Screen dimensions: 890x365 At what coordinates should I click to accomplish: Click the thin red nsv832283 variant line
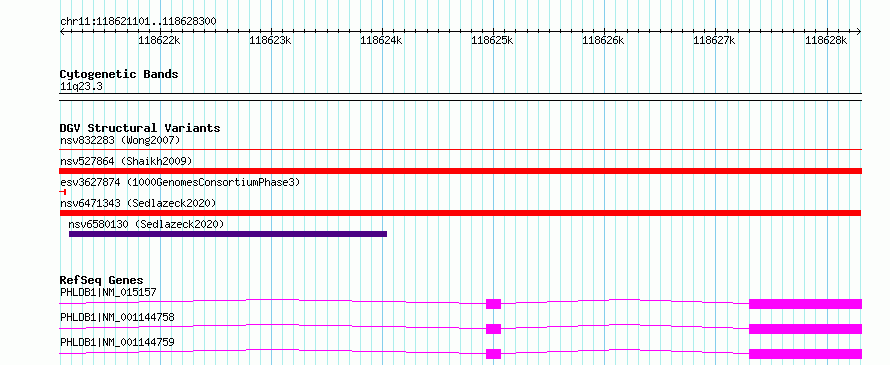(460, 150)
